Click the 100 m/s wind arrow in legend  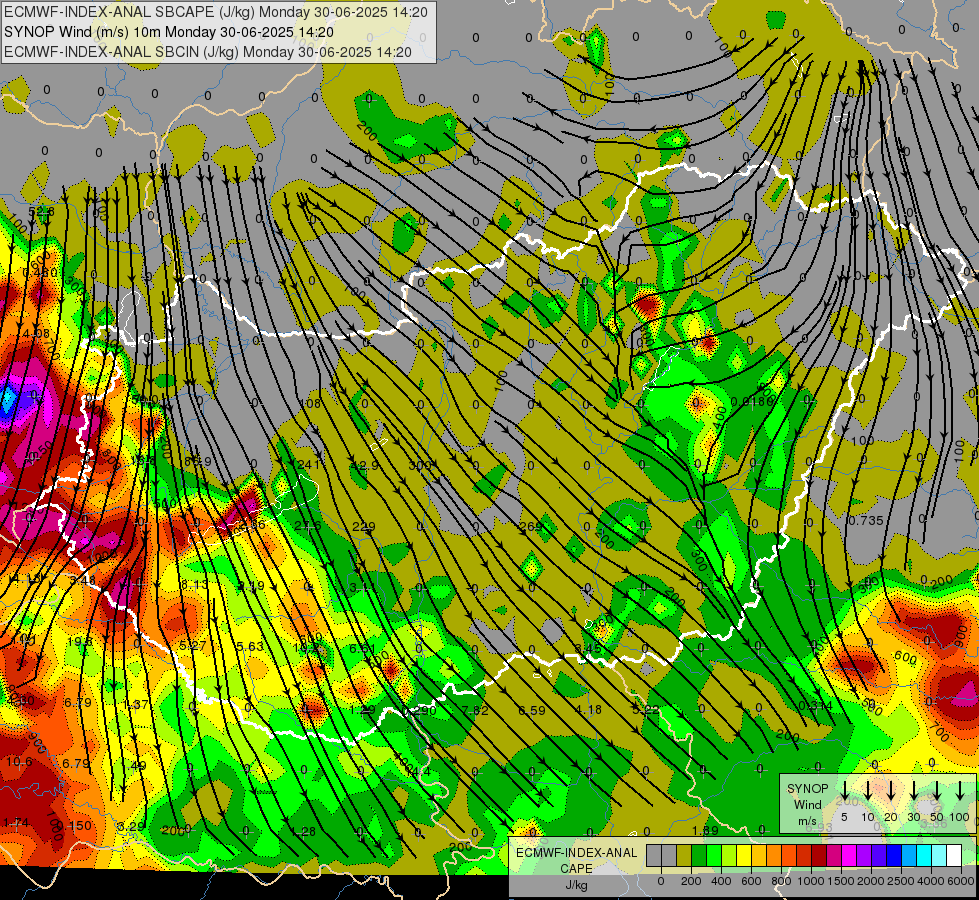[x=960, y=791]
